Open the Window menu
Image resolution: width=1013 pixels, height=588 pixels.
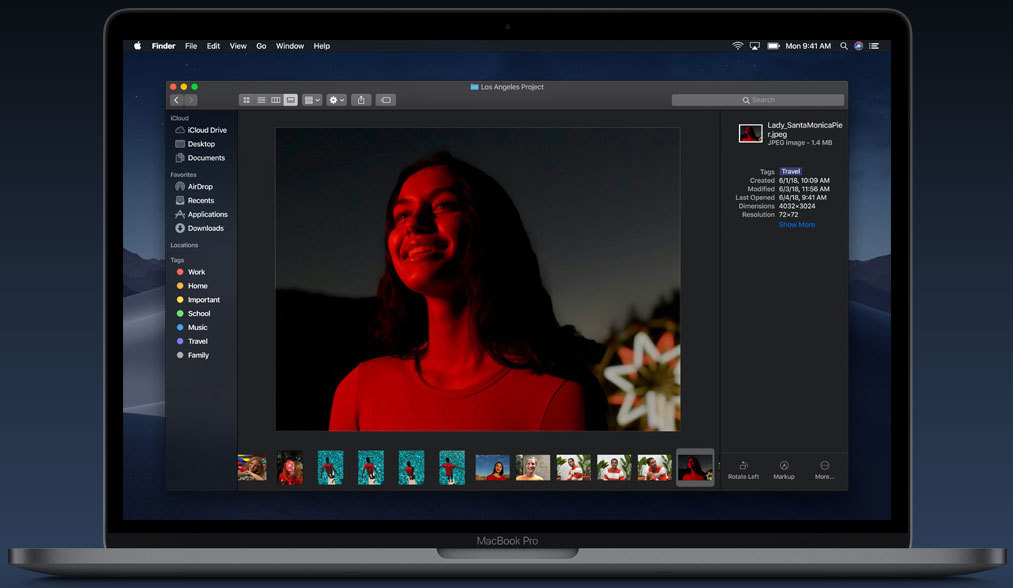[x=289, y=46]
